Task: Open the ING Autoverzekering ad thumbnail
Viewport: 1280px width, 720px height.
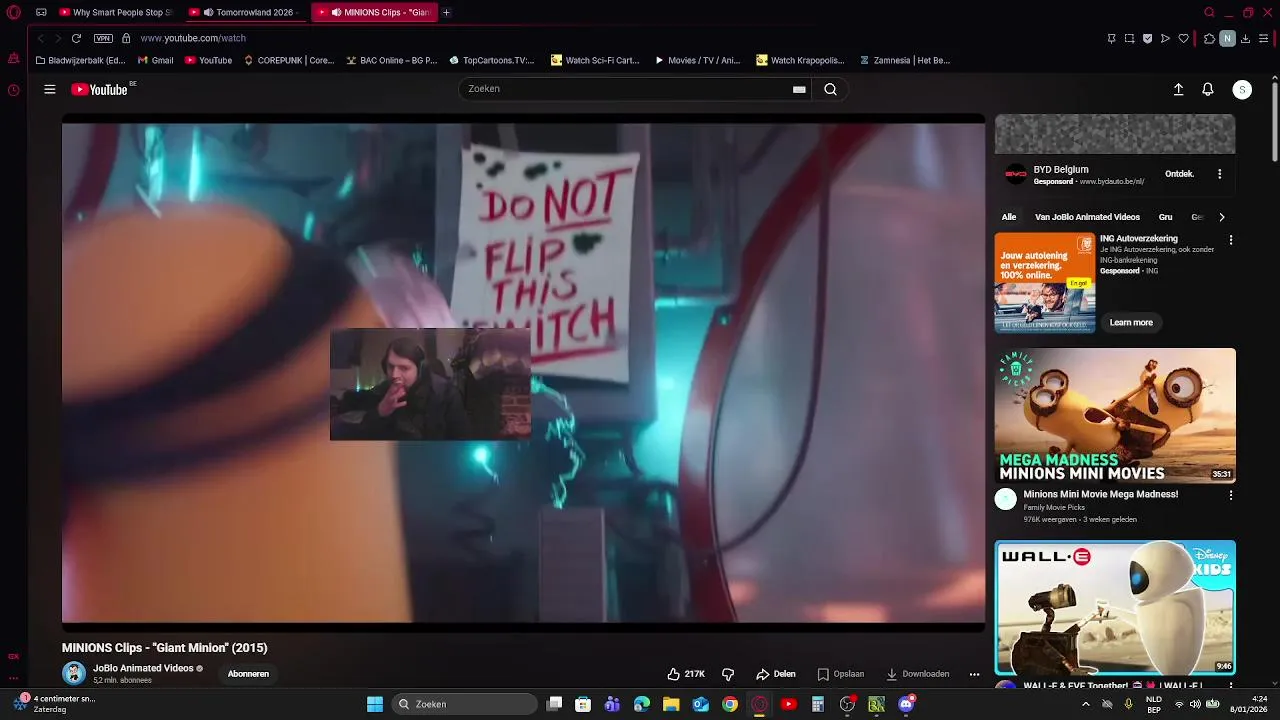Action: coord(1045,283)
